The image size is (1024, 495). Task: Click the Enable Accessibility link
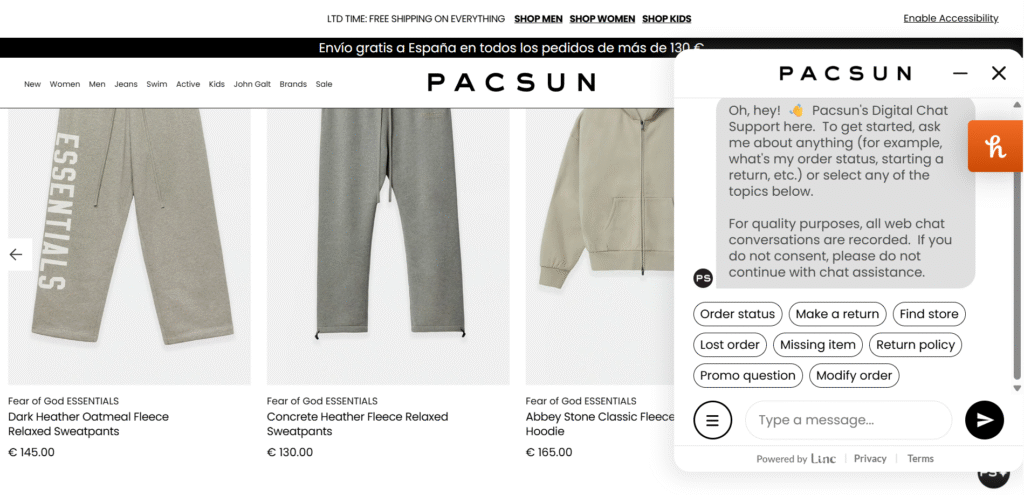(x=950, y=18)
